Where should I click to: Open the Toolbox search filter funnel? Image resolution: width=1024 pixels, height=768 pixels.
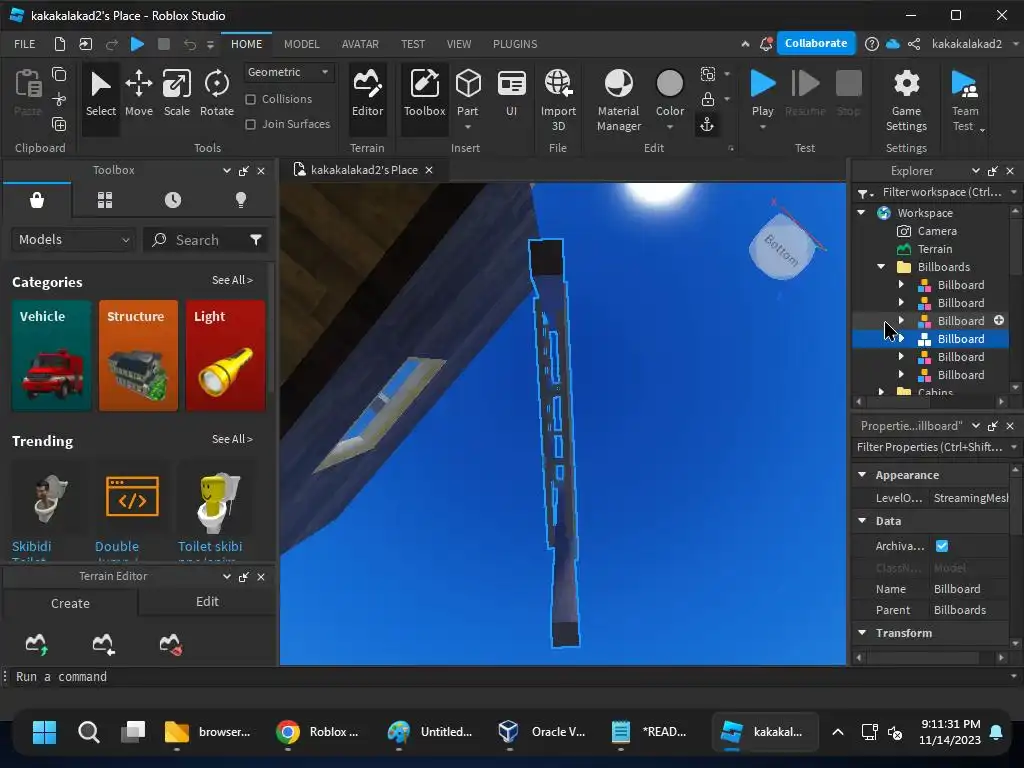pyautogui.click(x=256, y=240)
